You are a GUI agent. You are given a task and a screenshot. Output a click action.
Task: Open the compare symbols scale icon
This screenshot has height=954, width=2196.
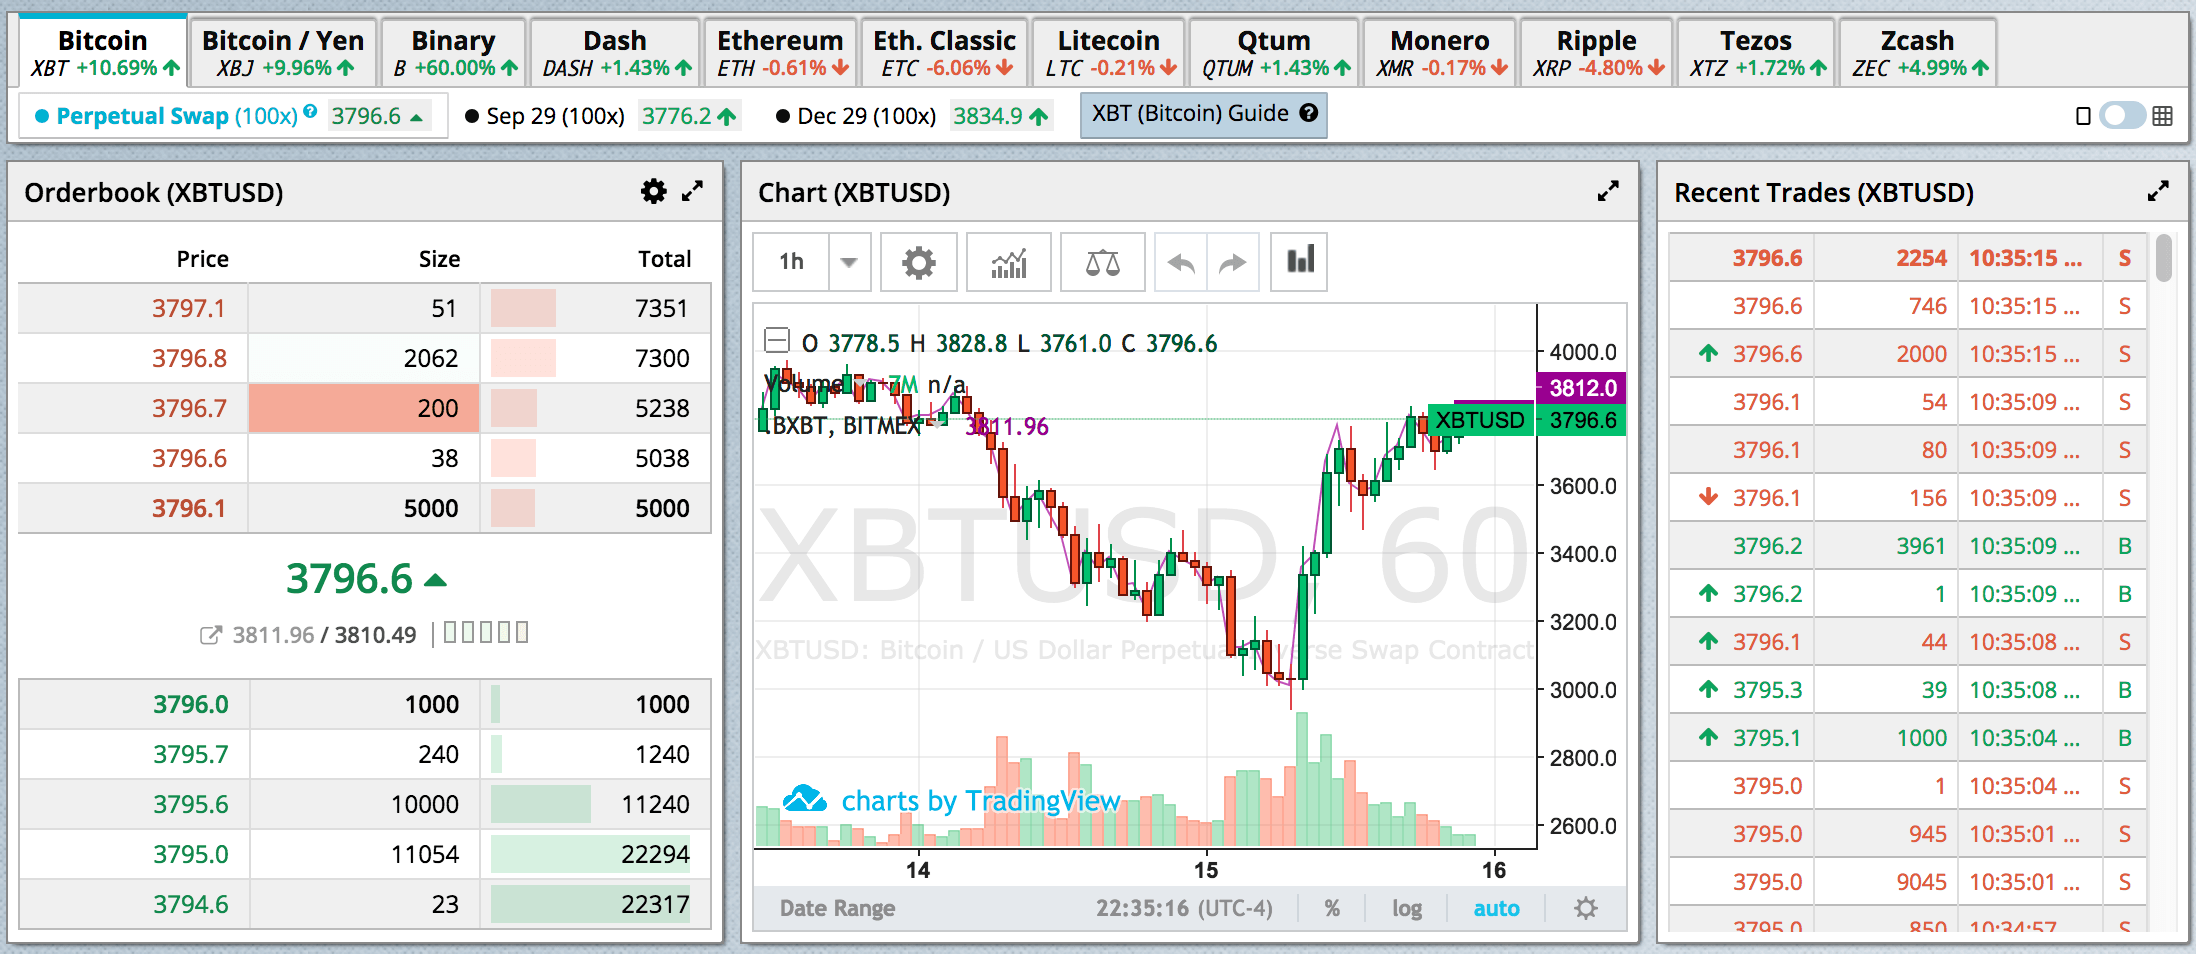tap(1102, 263)
